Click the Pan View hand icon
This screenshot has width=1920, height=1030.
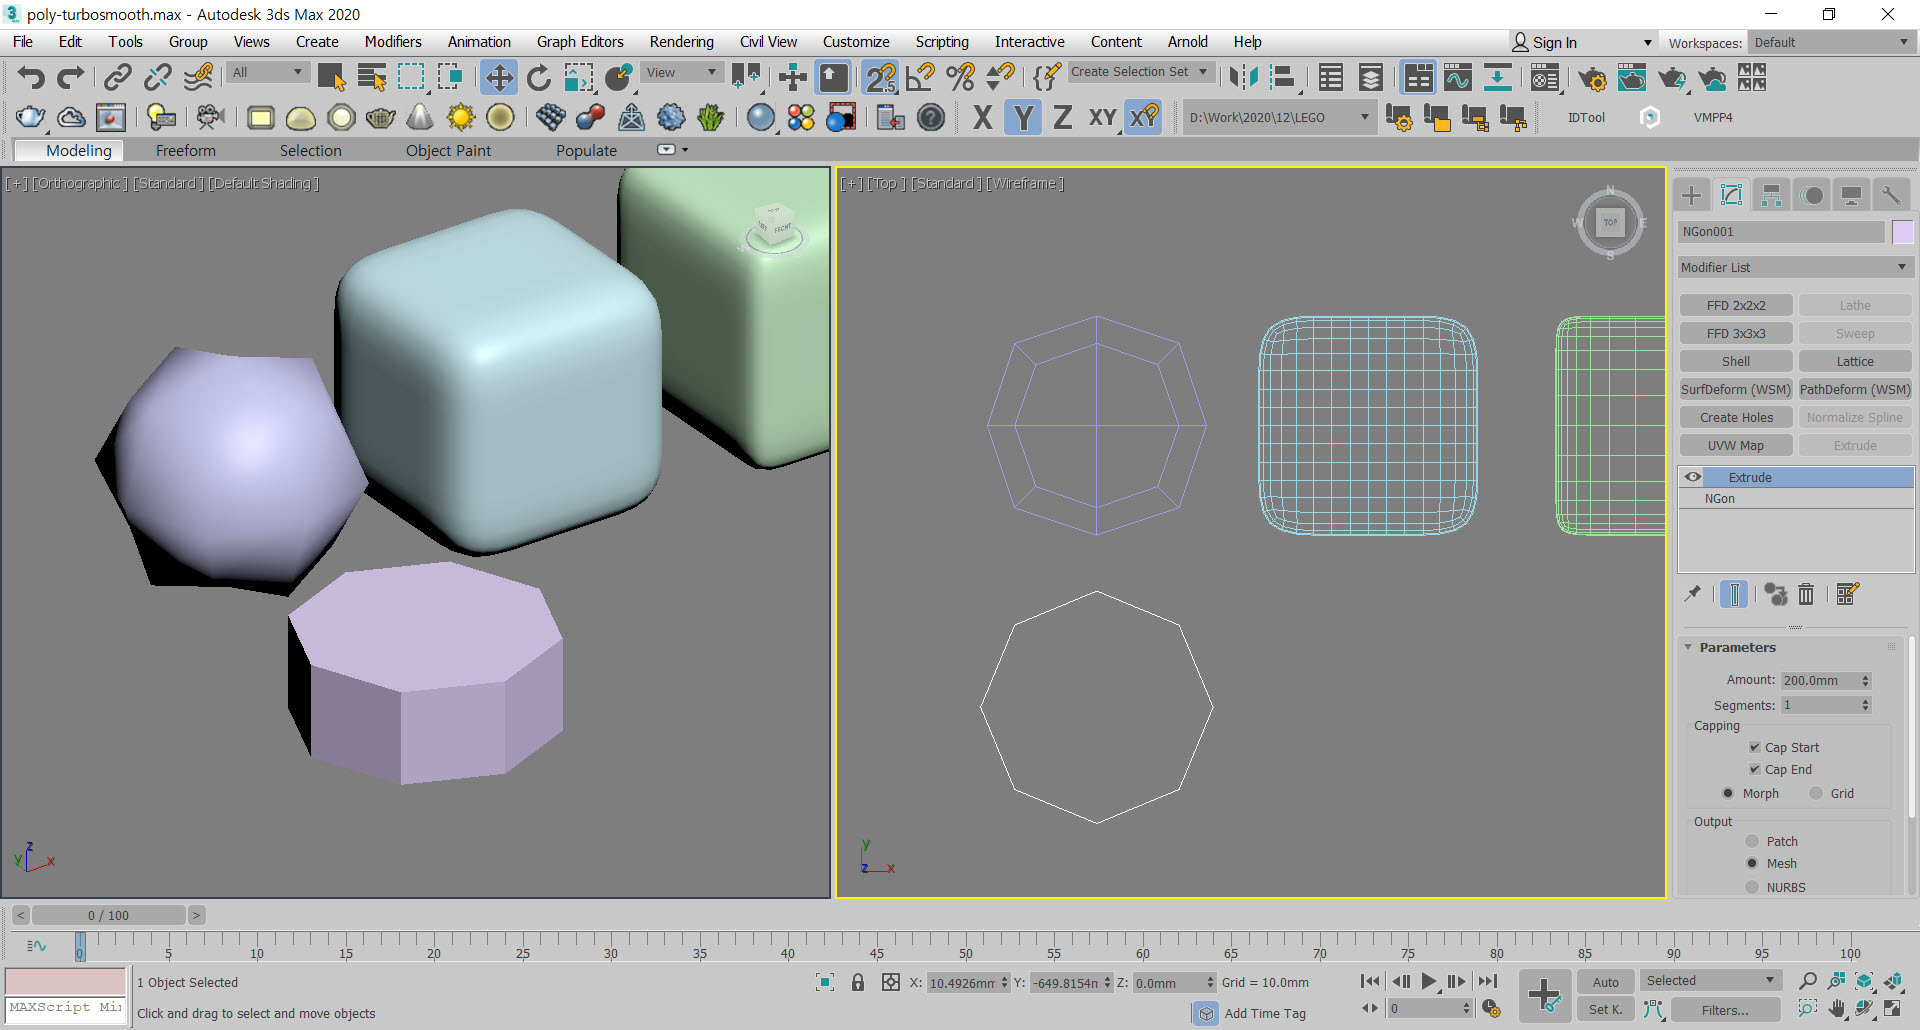pyautogui.click(x=1836, y=1009)
